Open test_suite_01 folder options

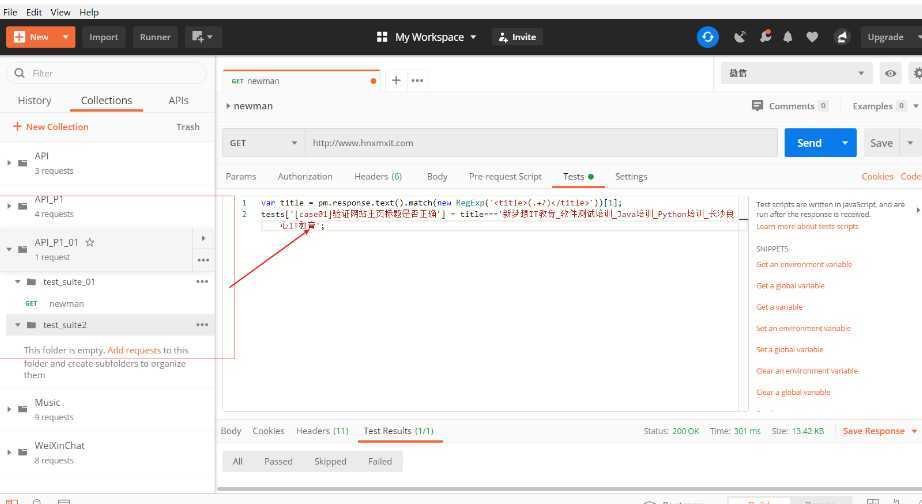pyautogui.click(x=202, y=282)
